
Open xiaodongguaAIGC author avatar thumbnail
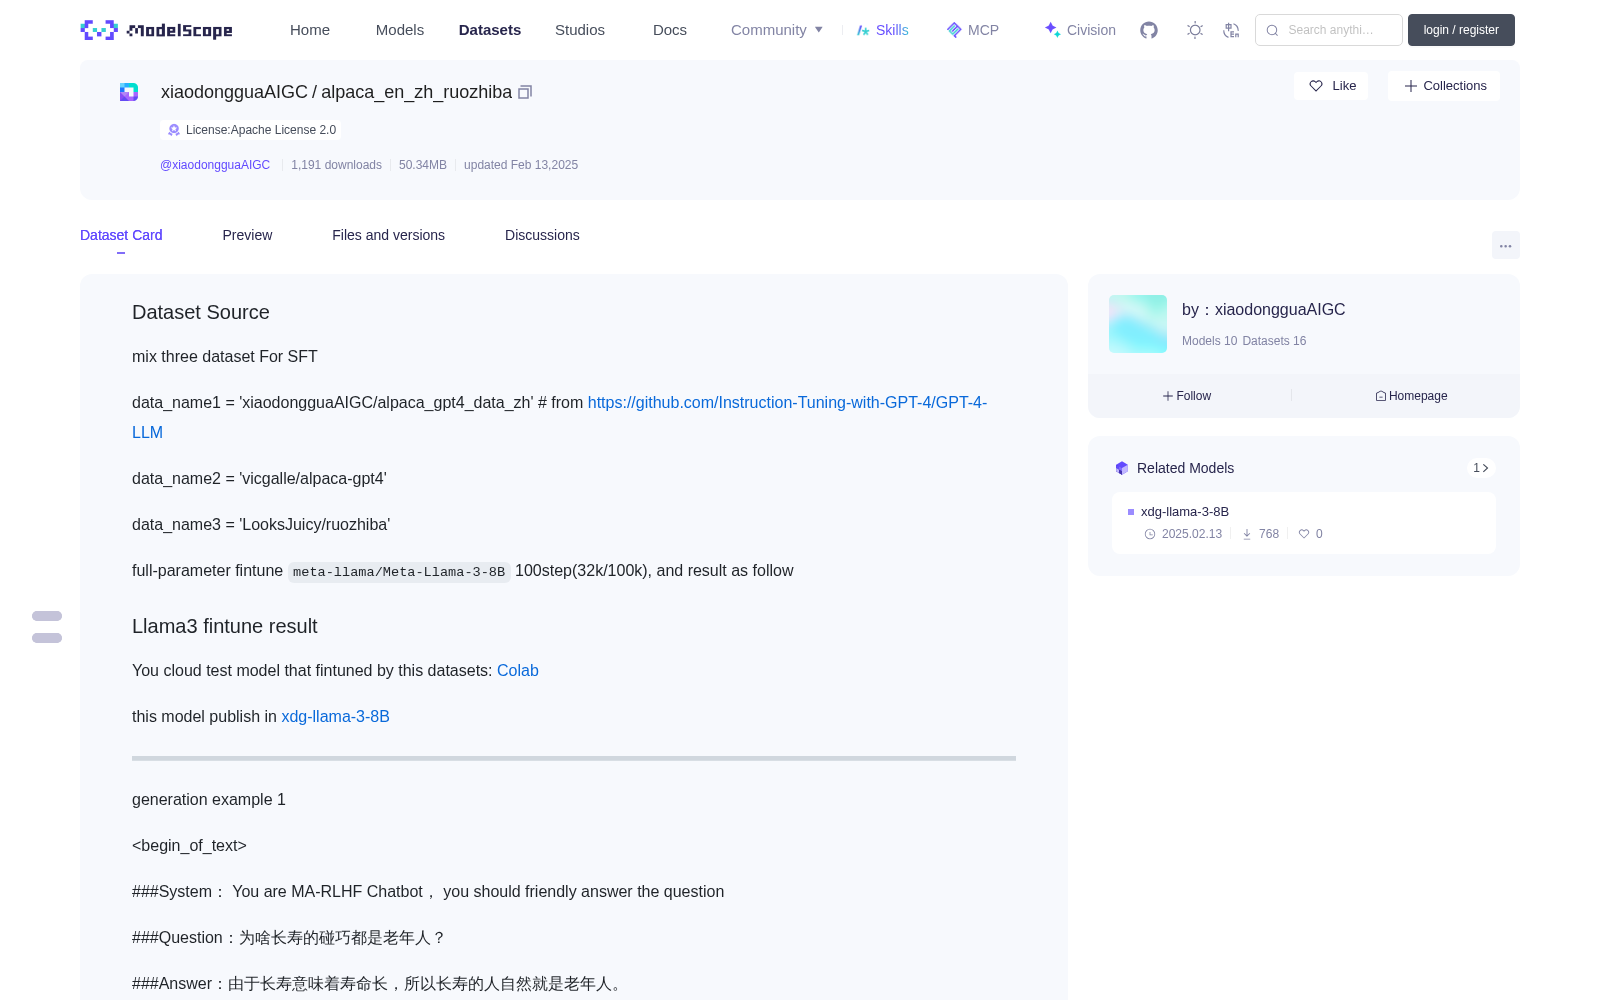tap(1138, 324)
